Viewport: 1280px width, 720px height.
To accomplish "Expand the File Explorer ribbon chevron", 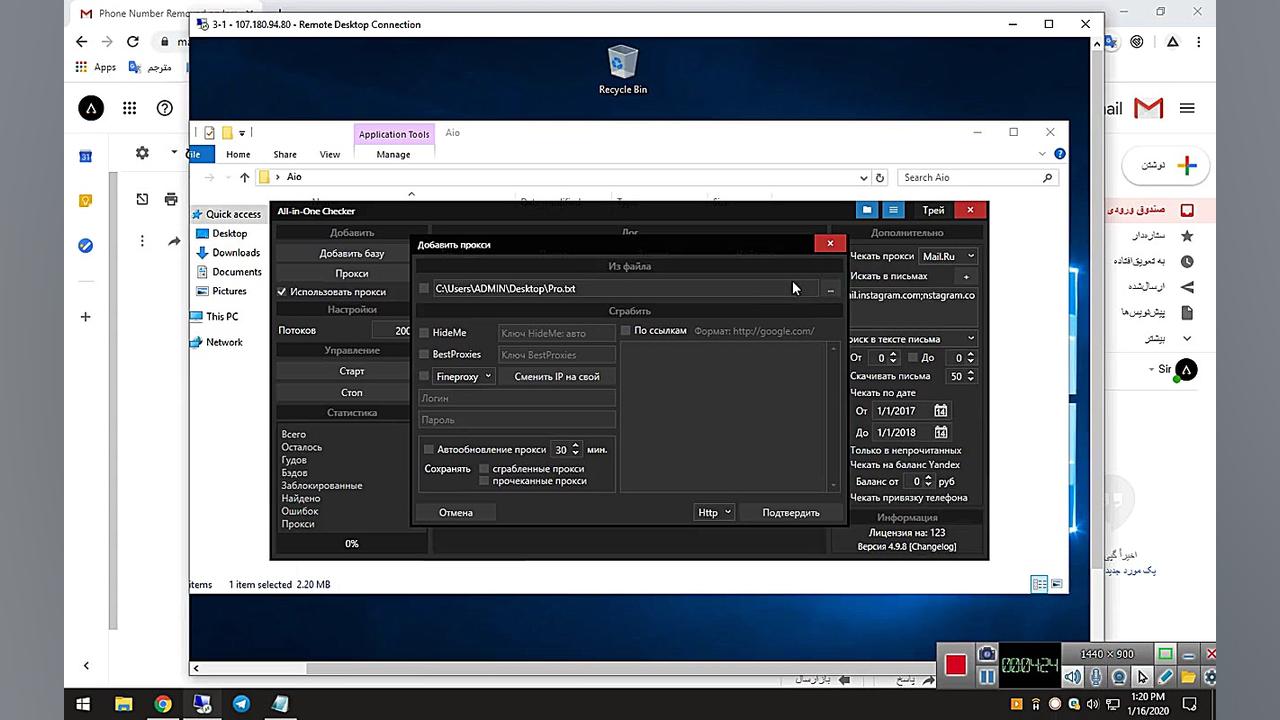I will [x=1043, y=154].
